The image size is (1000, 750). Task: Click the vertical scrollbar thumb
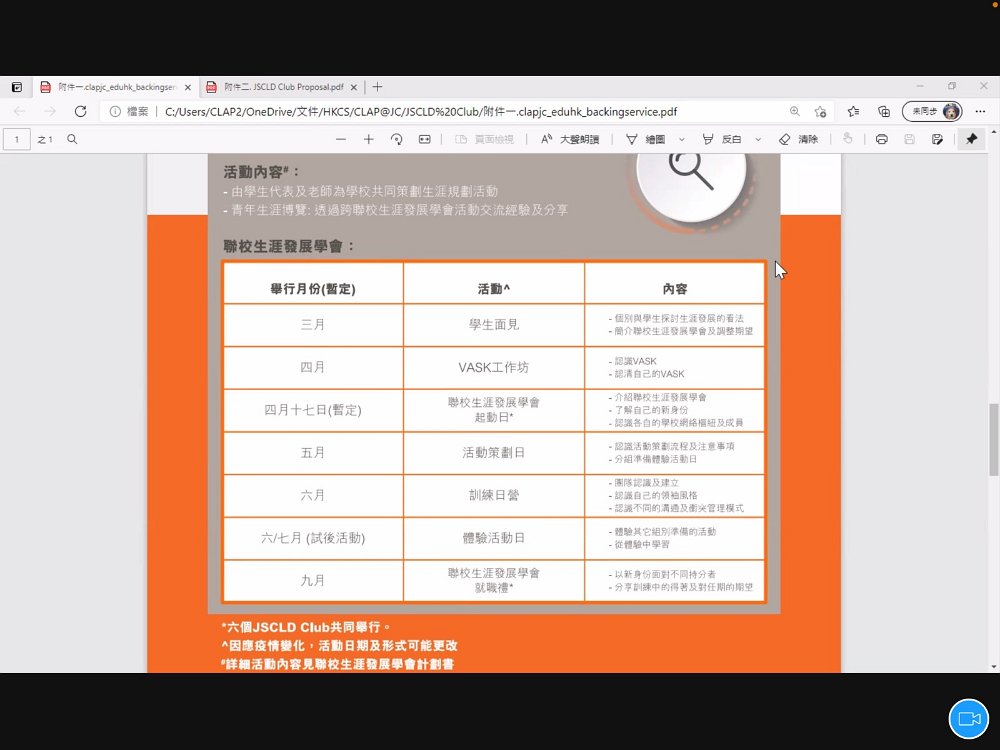coord(994,439)
